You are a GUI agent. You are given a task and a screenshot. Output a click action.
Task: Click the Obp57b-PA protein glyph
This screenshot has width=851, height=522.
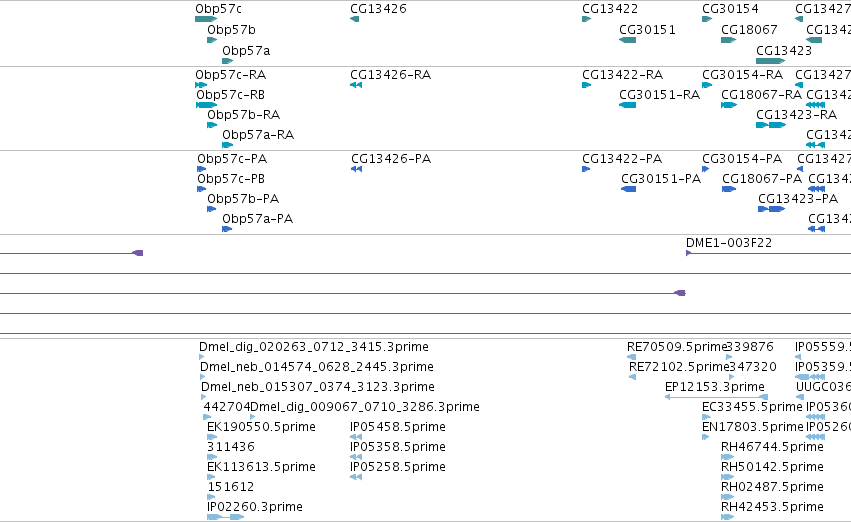point(212,209)
